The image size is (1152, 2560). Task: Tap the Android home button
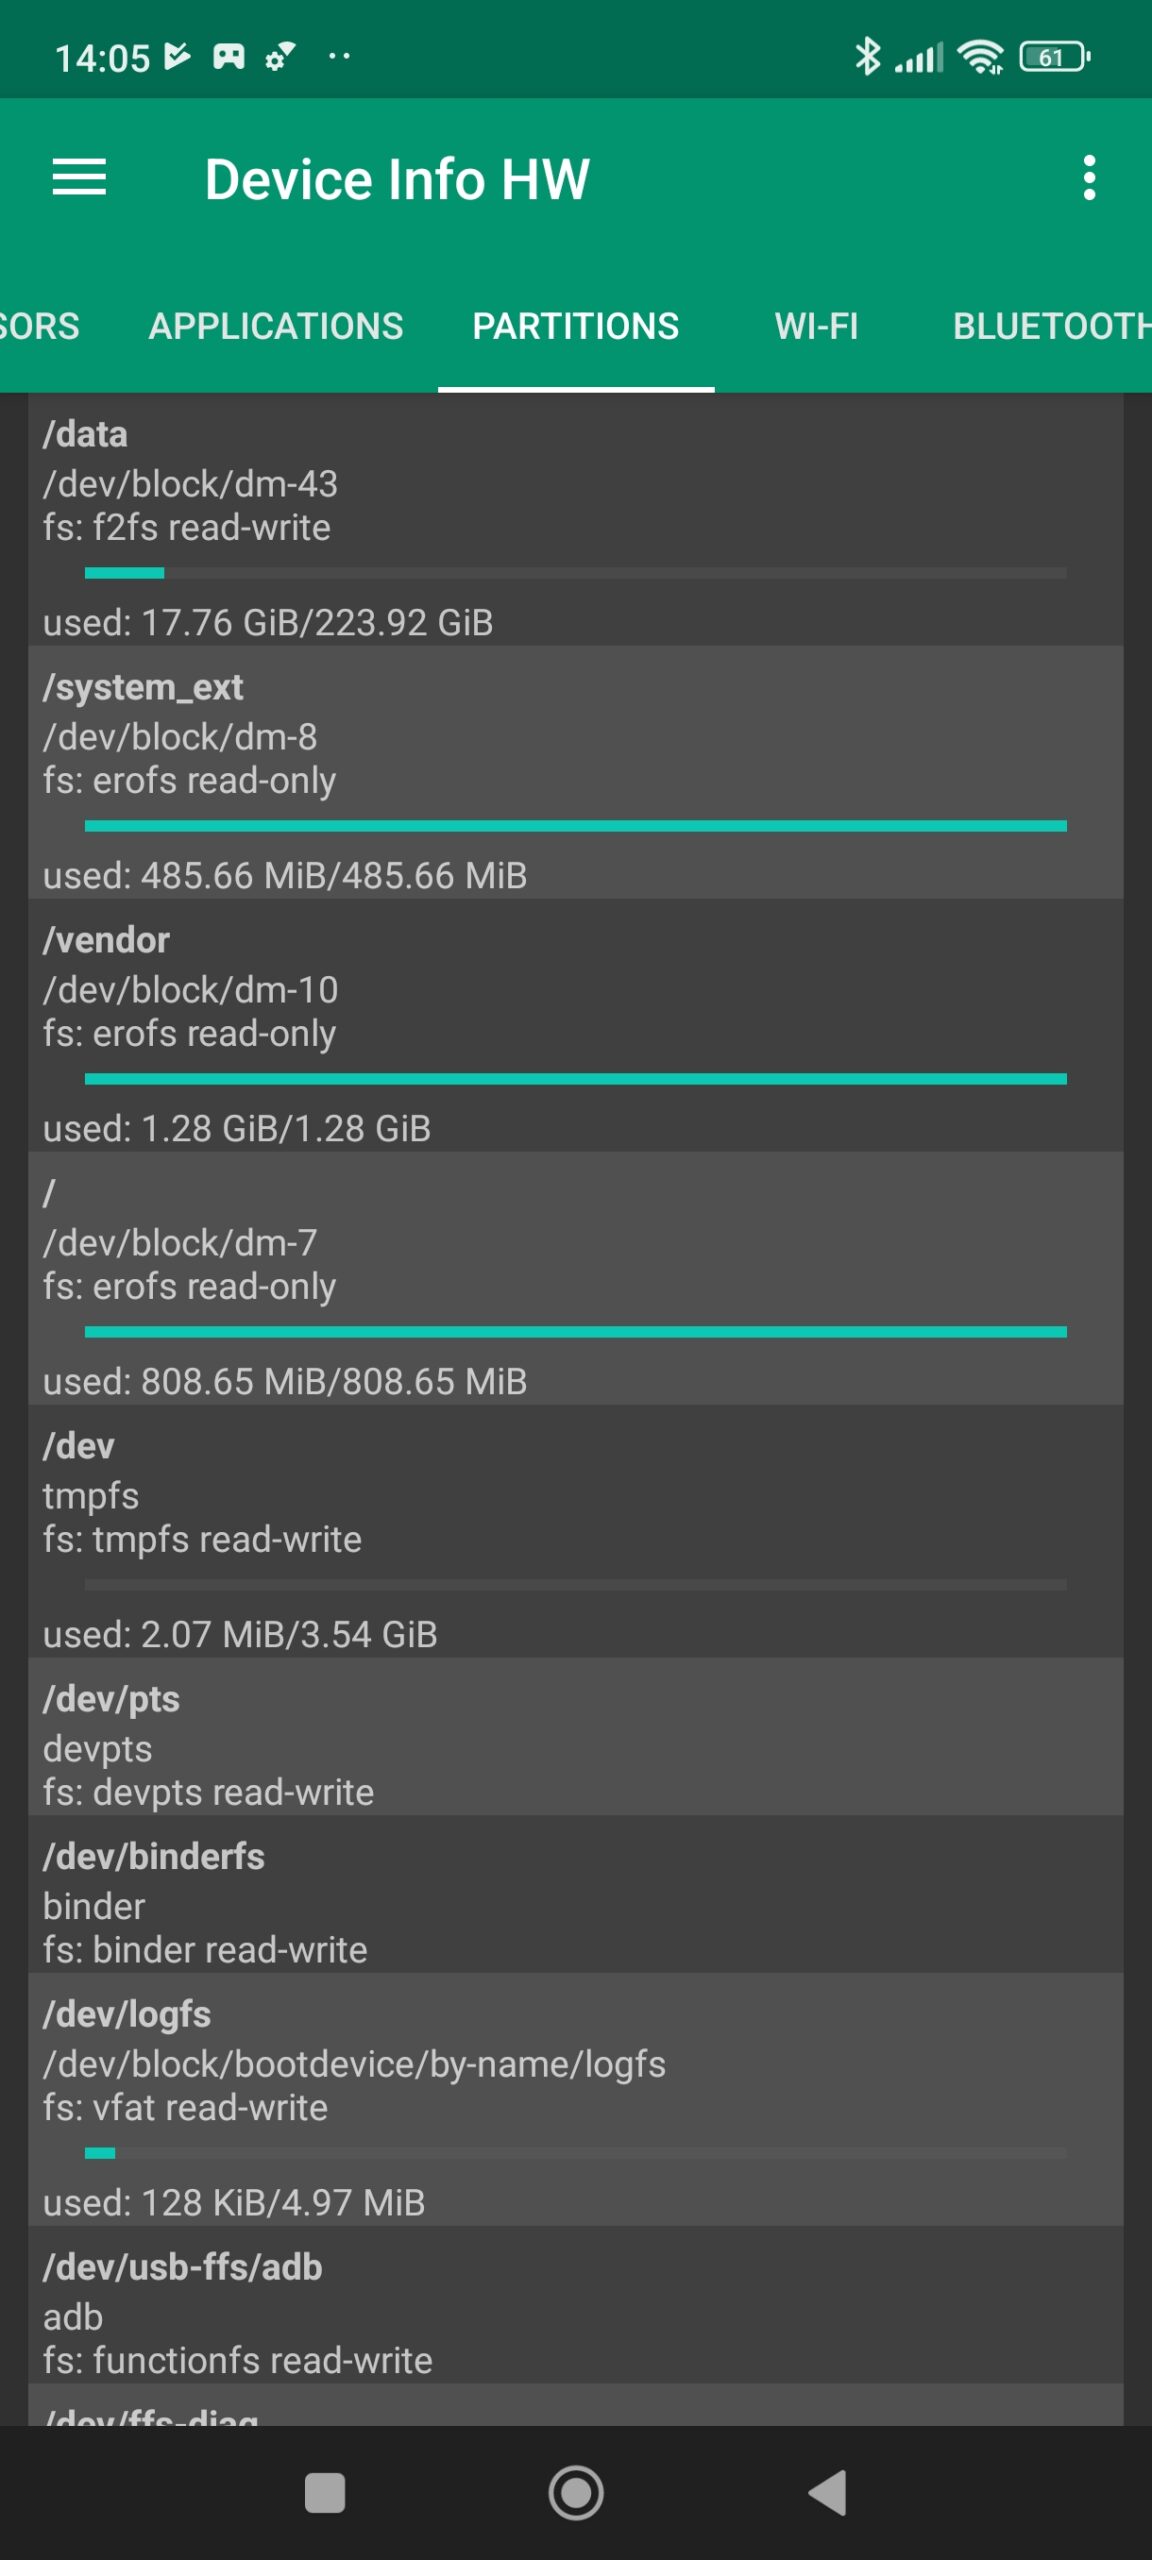(x=576, y=2492)
